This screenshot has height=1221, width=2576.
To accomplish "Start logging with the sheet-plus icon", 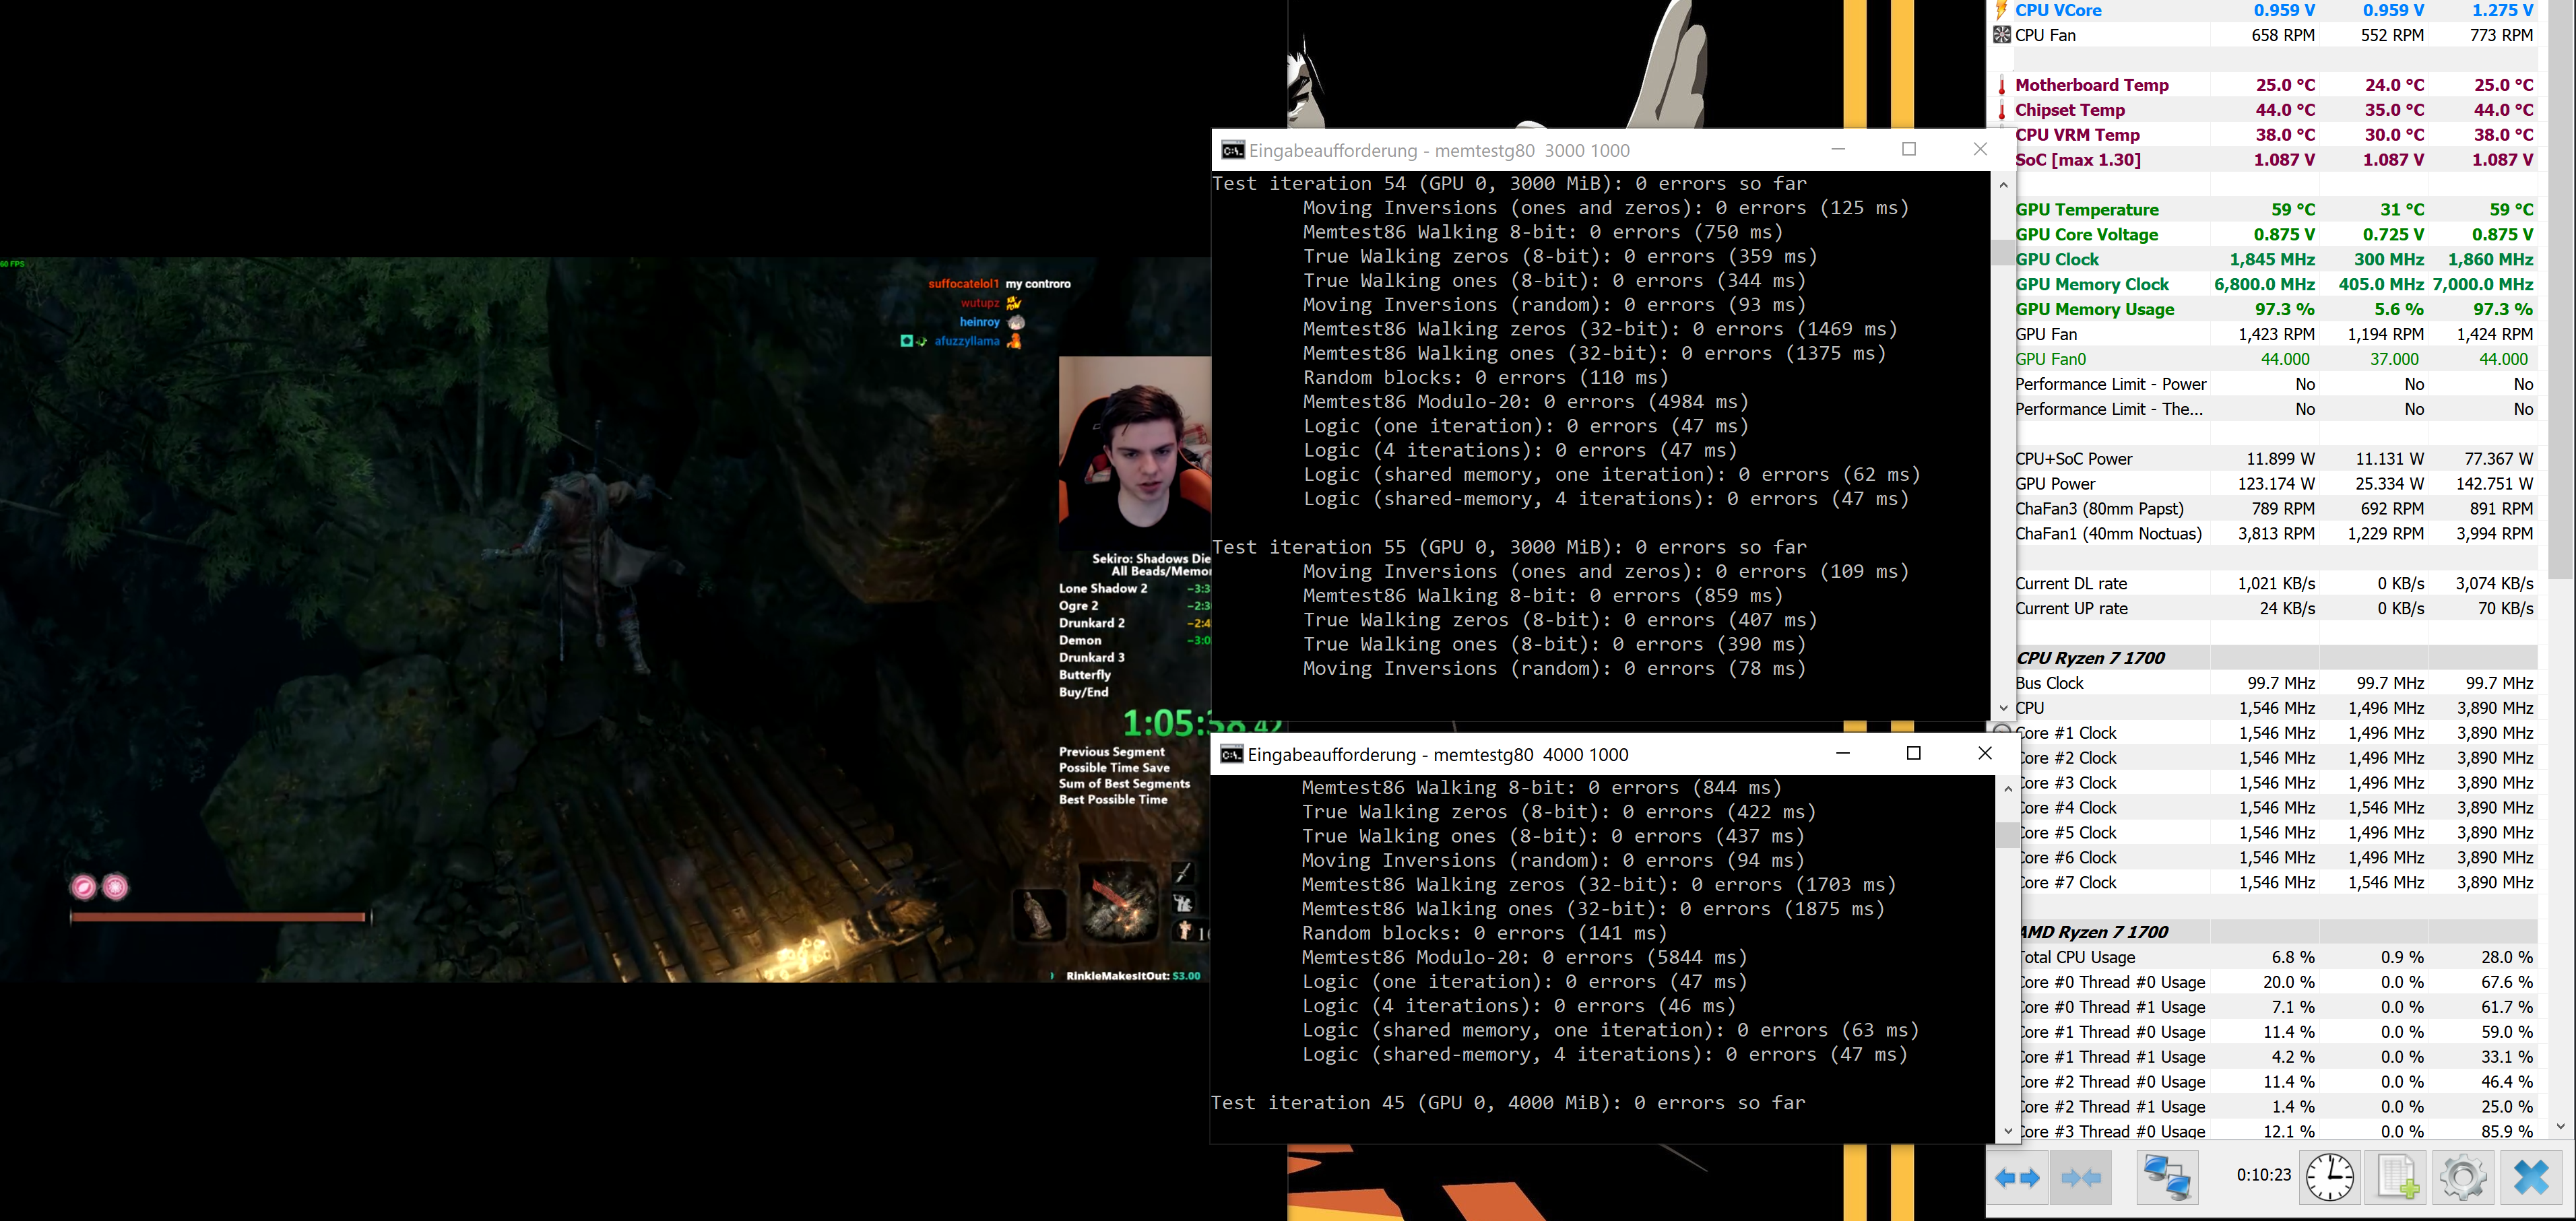I will (x=2397, y=1177).
